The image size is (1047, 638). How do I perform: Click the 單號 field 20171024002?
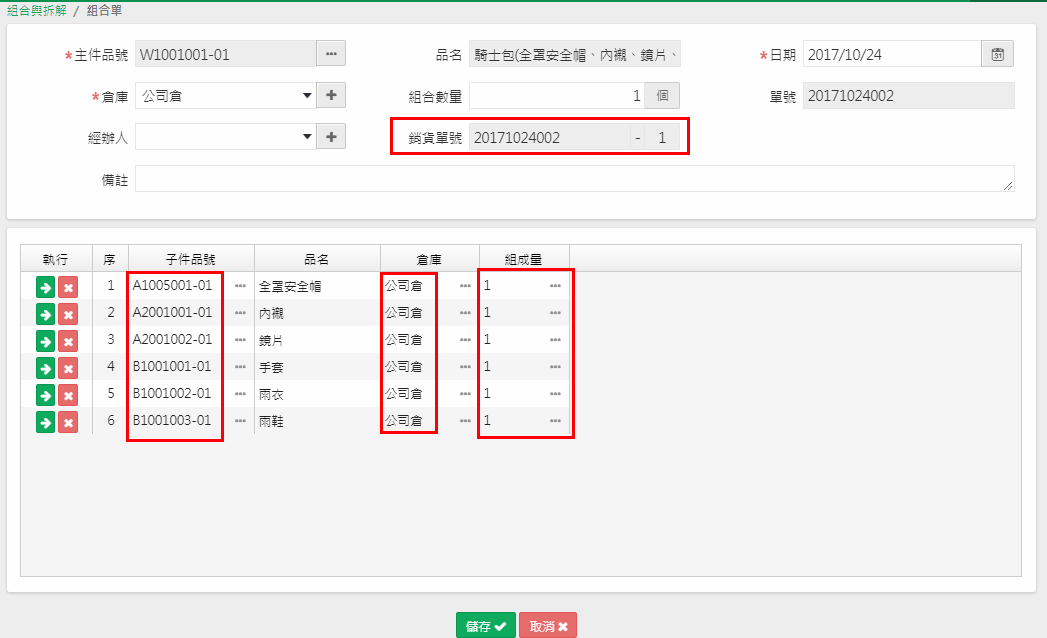pyautogui.click(x=909, y=96)
